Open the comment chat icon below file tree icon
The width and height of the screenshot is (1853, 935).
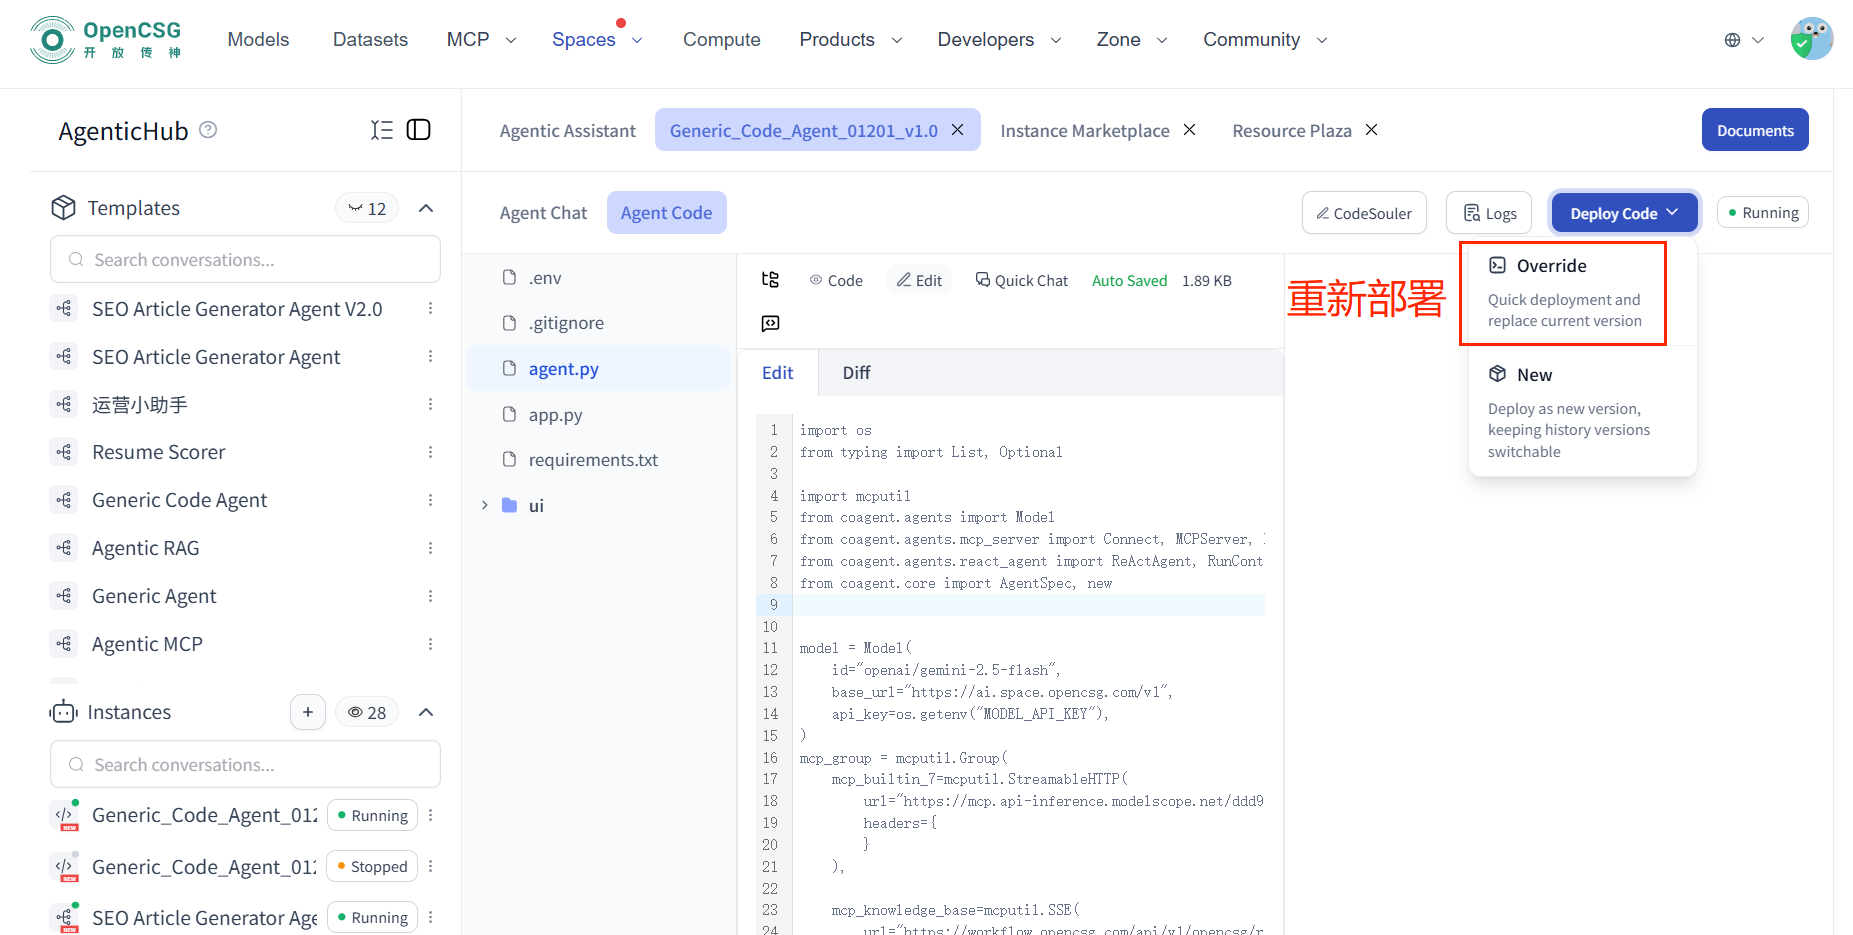click(x=770, y=323)
